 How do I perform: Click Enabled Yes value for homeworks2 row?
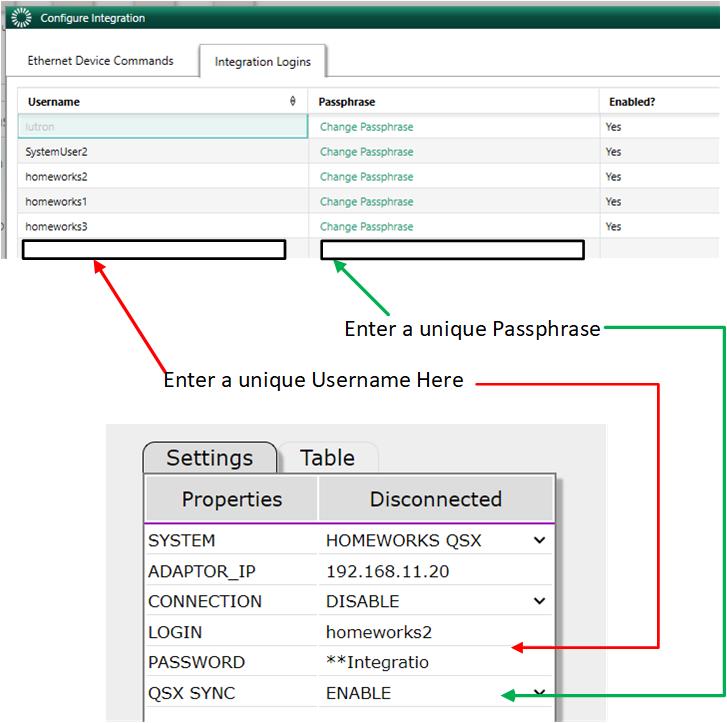[x=613, y=177]
